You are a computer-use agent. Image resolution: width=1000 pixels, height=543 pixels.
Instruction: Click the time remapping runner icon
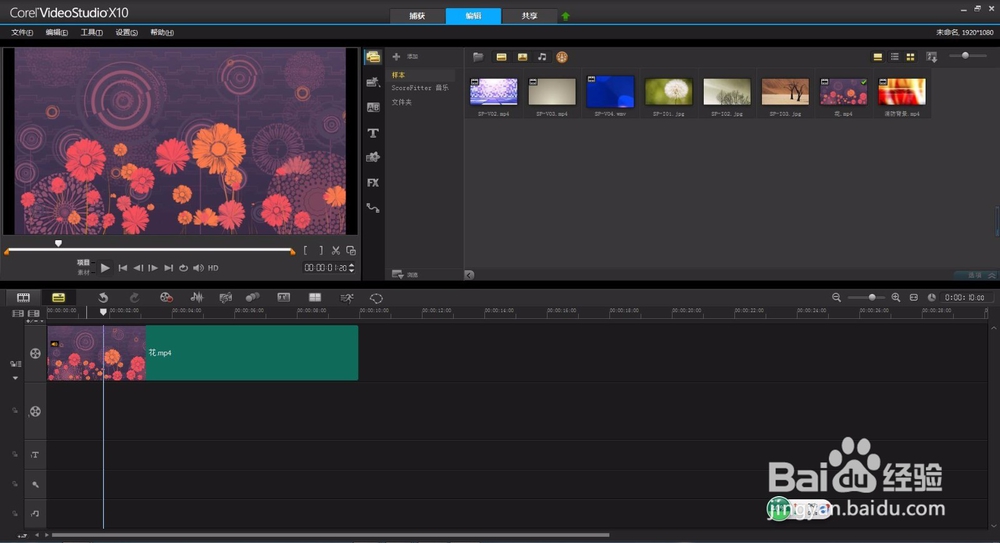coord(346,297)
